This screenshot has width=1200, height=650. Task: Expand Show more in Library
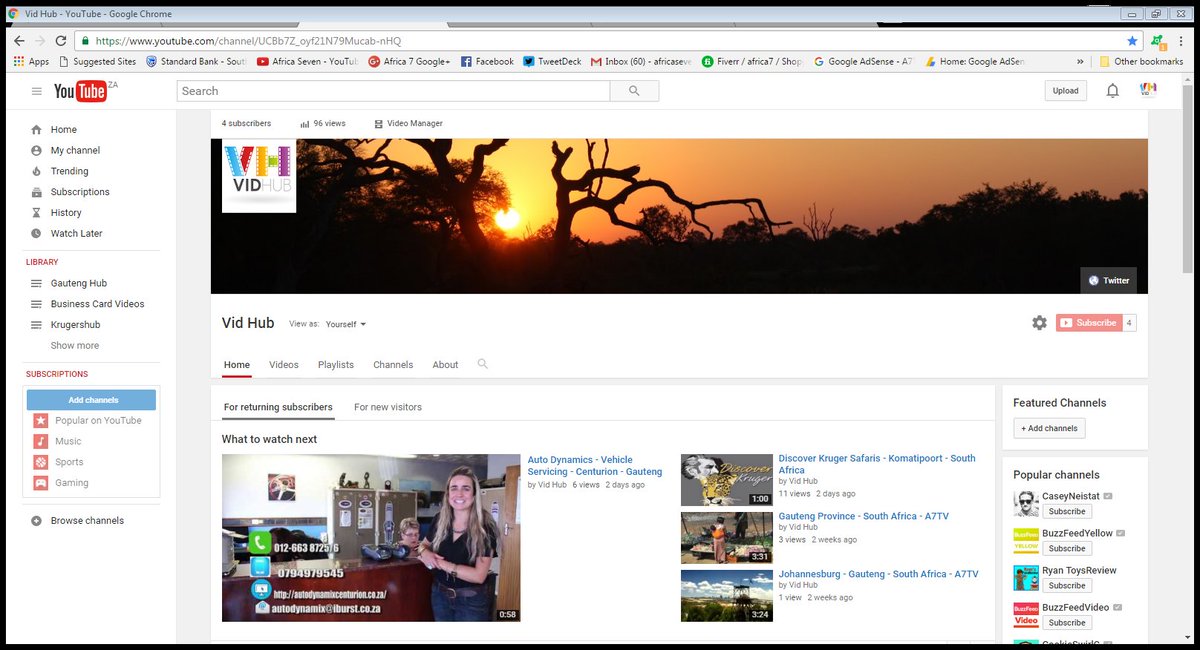tap(75, 345)
